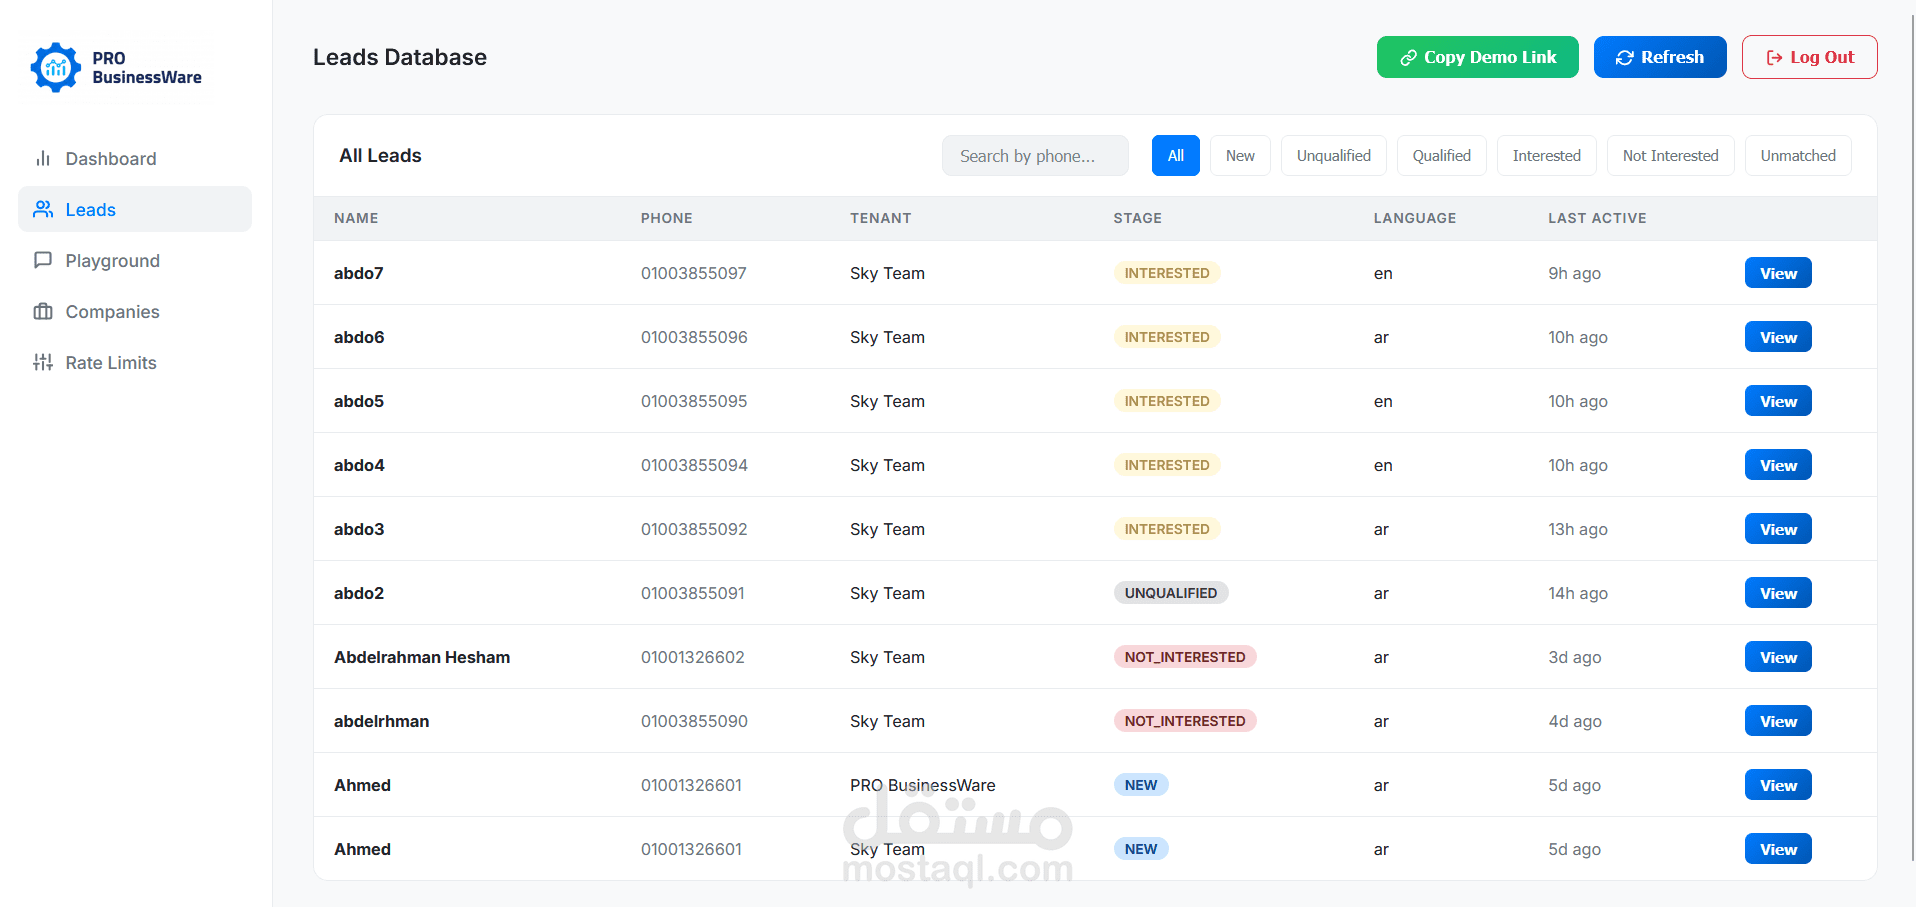Open the Playground section
This screenshot has width=1916, height=907.
pyautogui.click(x=135, y=260)
